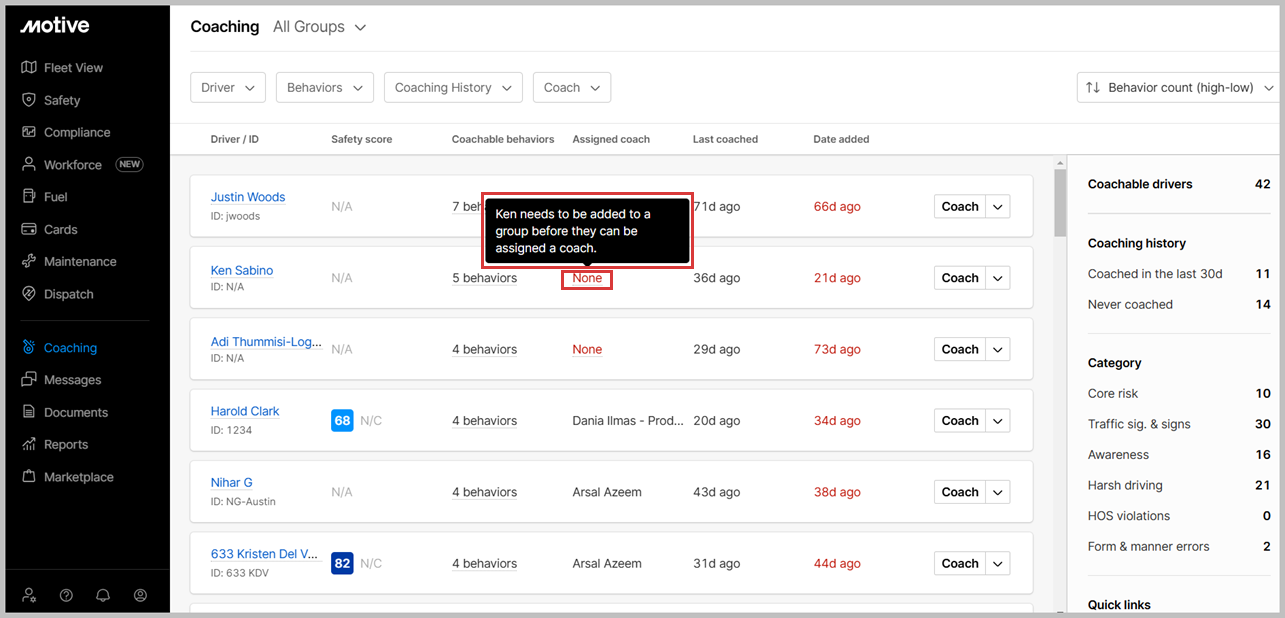The image size is (1285, 618).
Task: Go to Marketplace menu item
Action: [x=79, y=477]
